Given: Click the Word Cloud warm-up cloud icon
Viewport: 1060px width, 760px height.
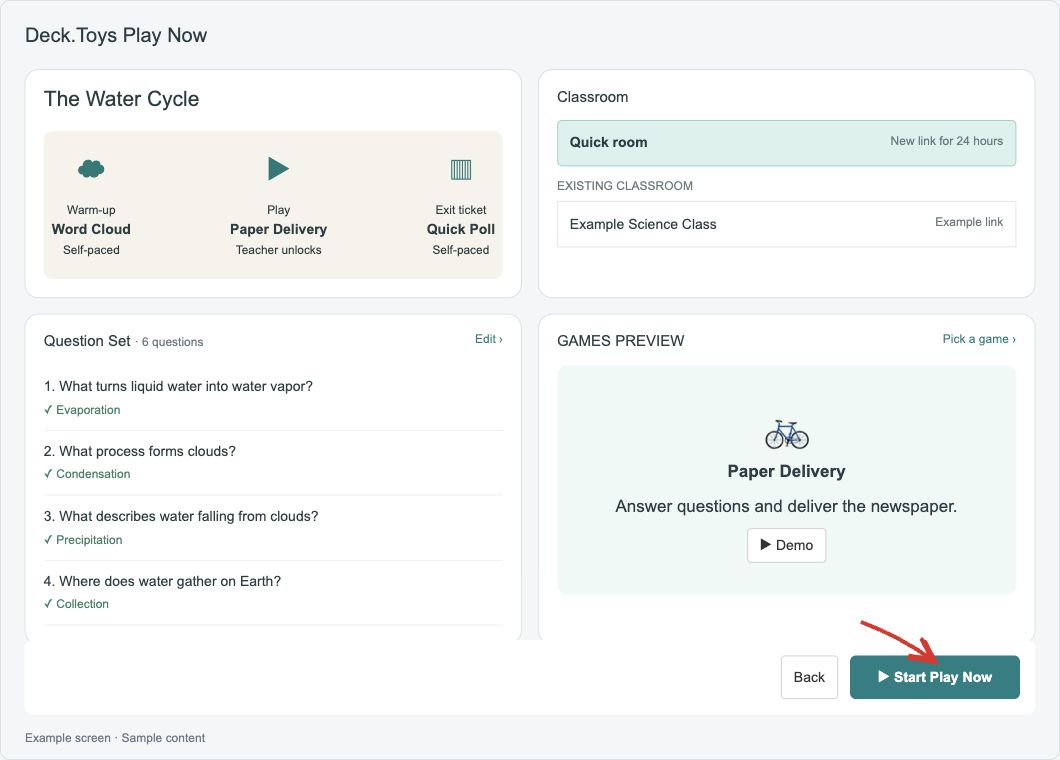Looking at the screenshot, I should point(91,168).
